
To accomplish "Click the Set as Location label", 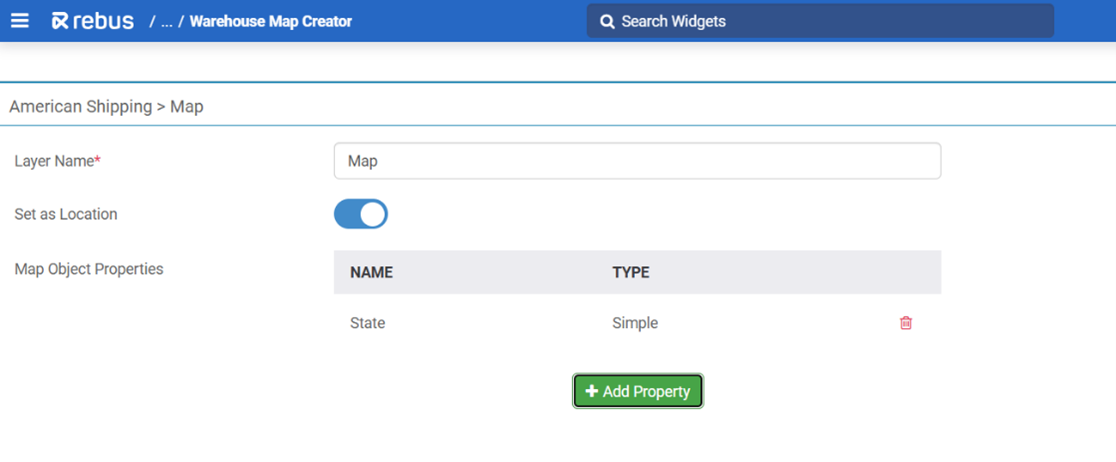I will [x=66, y=214].
